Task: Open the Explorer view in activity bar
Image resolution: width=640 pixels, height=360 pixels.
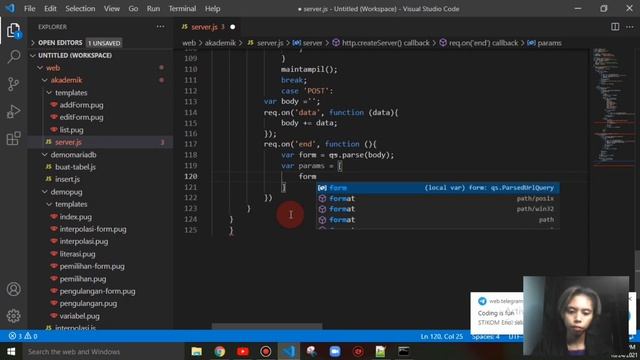Action: pyautogui.click(x=13, y=31)
